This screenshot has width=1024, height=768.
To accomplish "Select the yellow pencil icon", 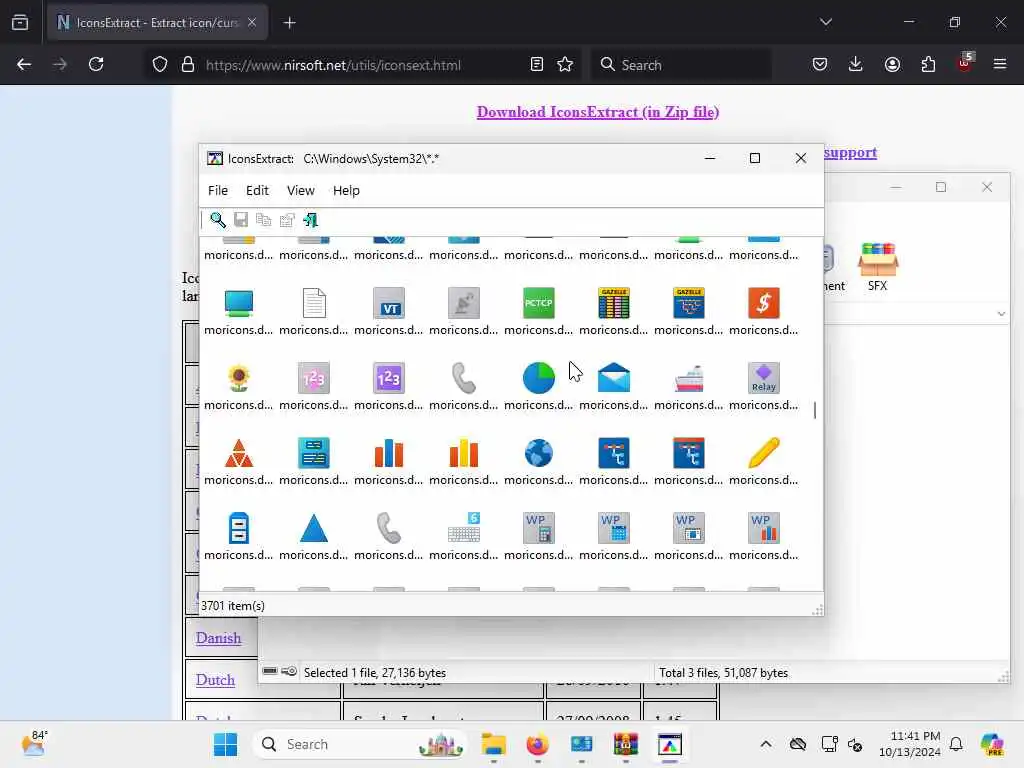I will [763, 453].
